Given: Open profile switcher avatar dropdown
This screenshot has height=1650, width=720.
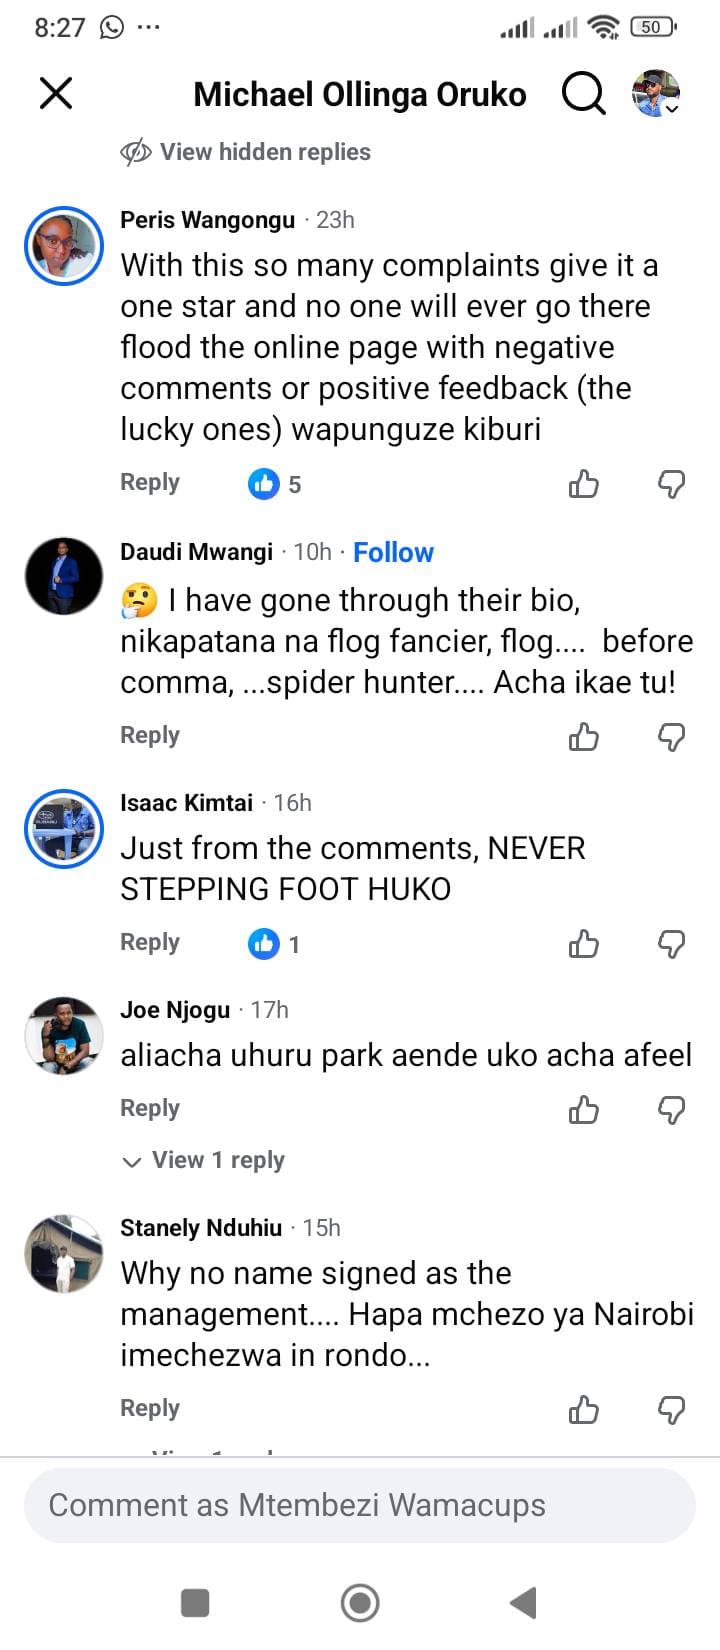Looking at the screenshot, I should (x=656, y=94).
